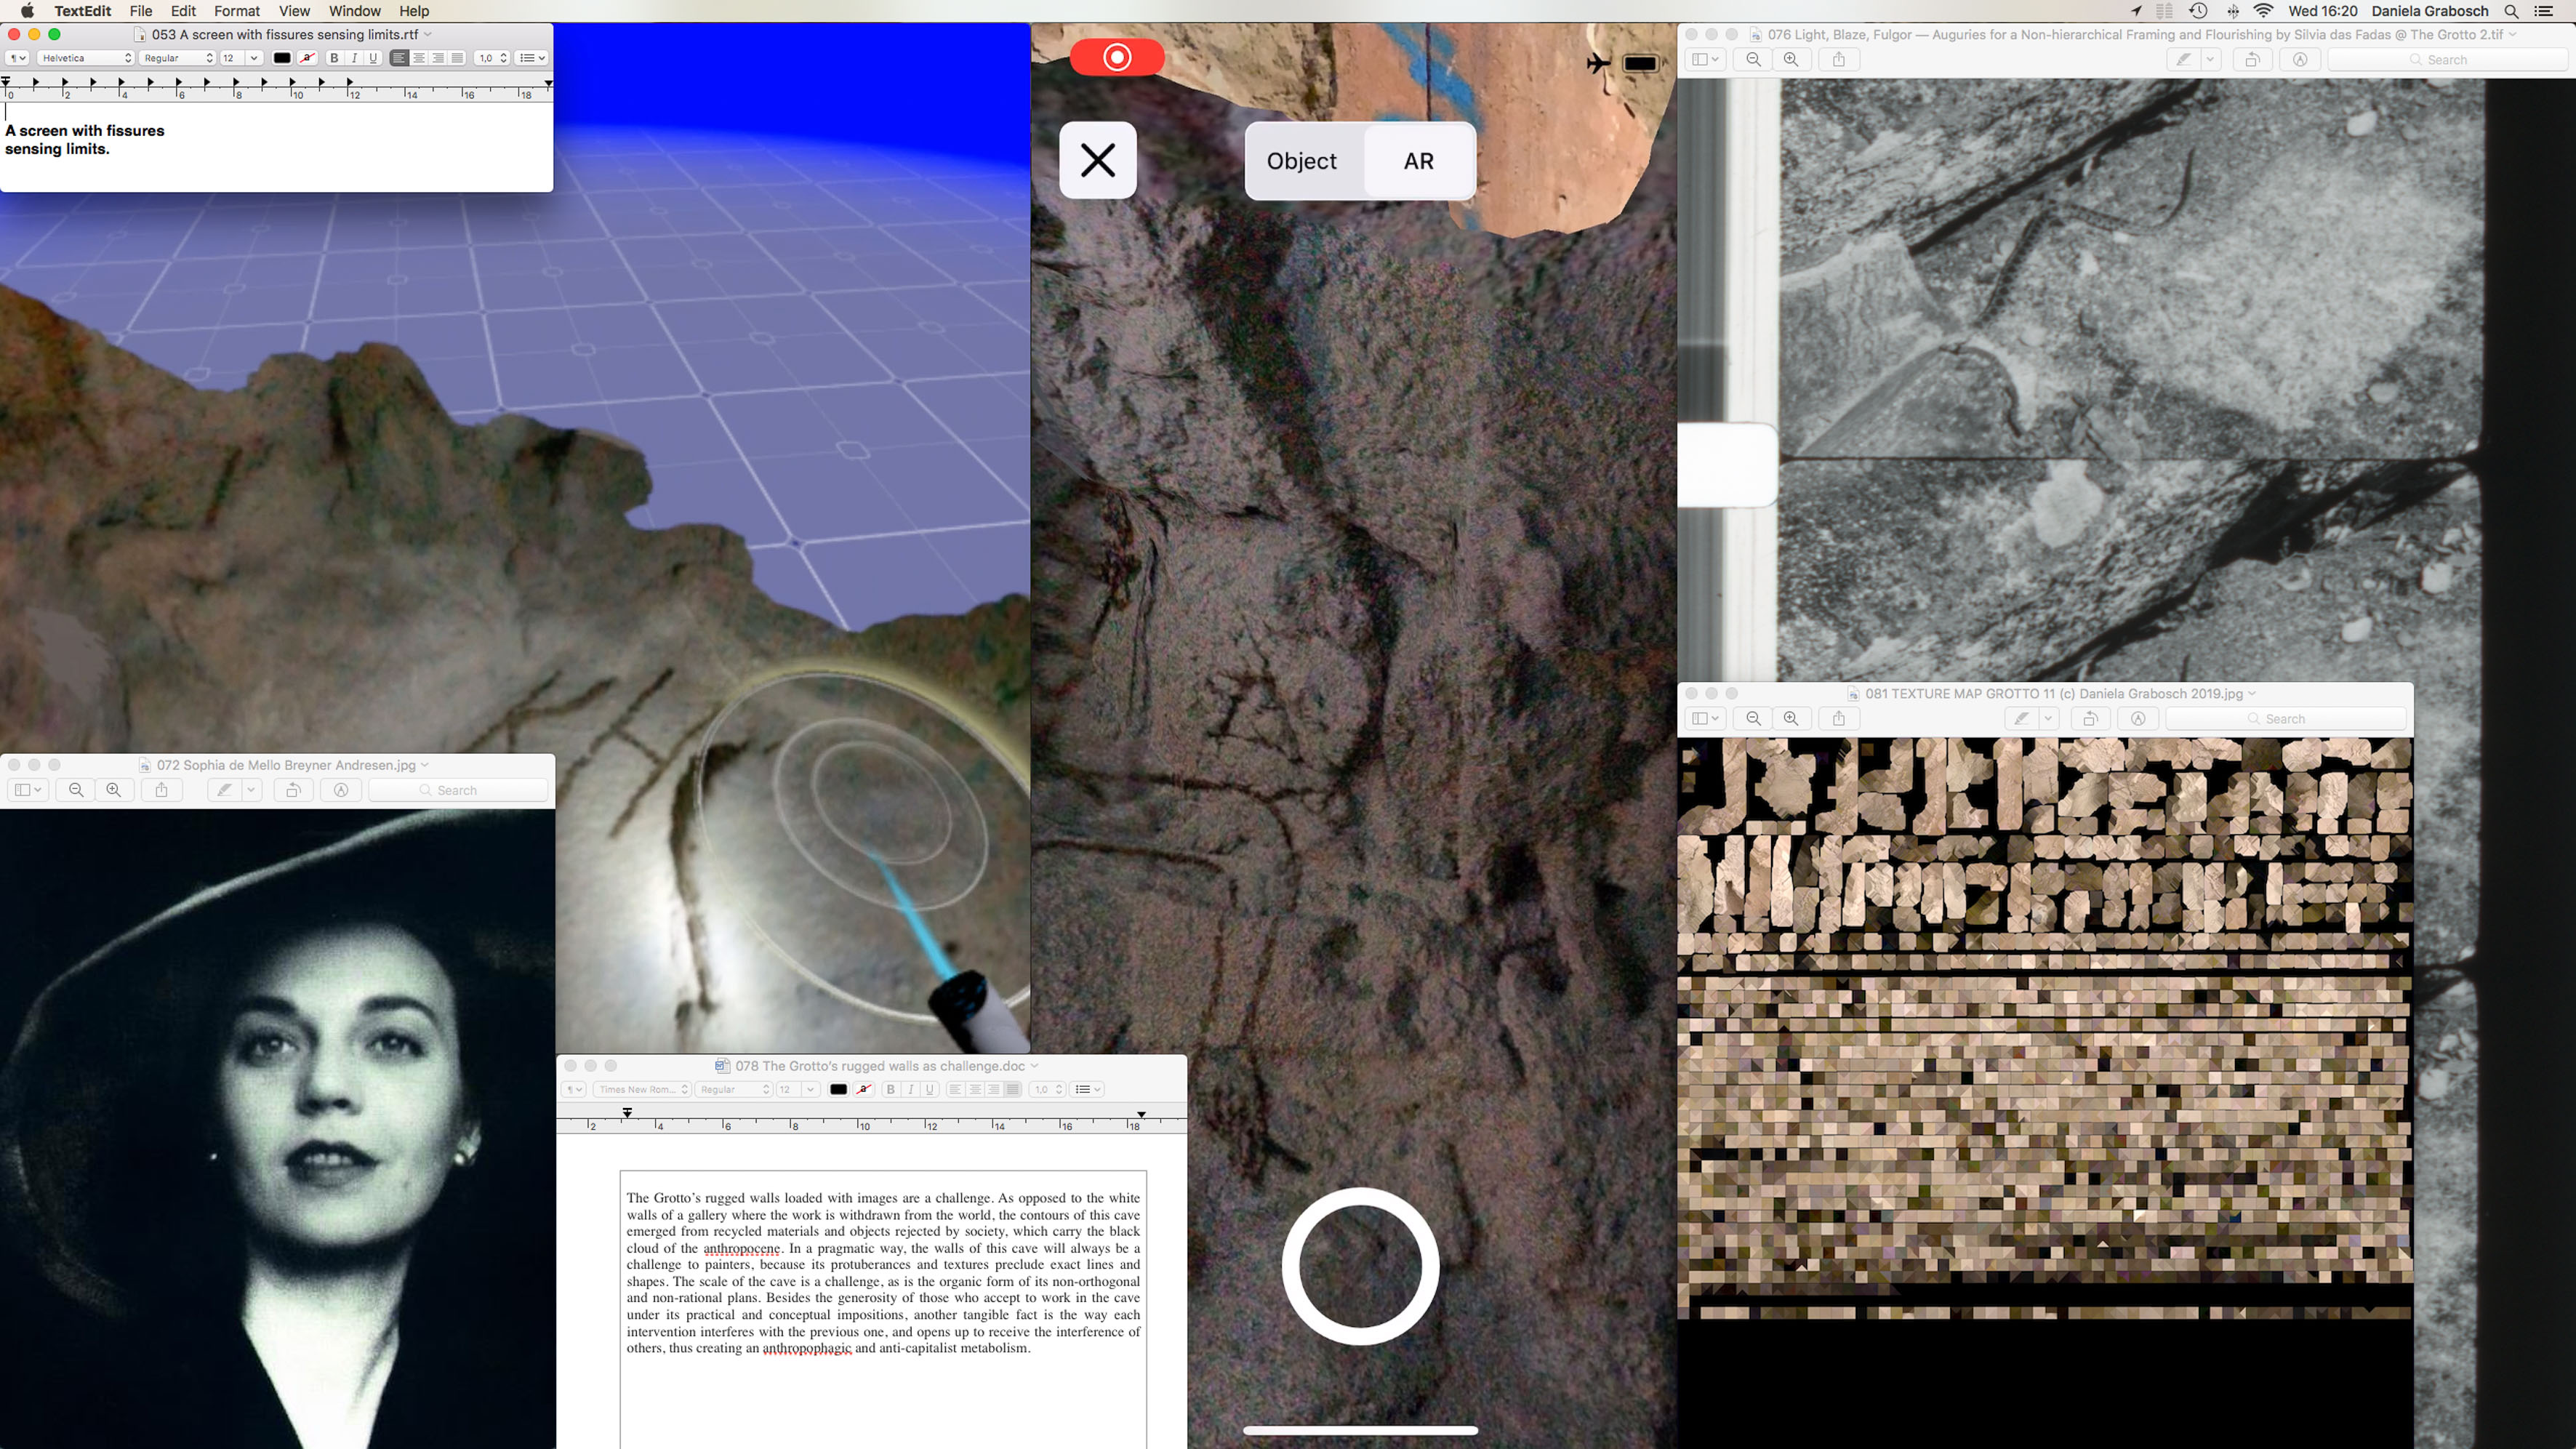Close the AR scanning view with the X

tap(1098, 160)
